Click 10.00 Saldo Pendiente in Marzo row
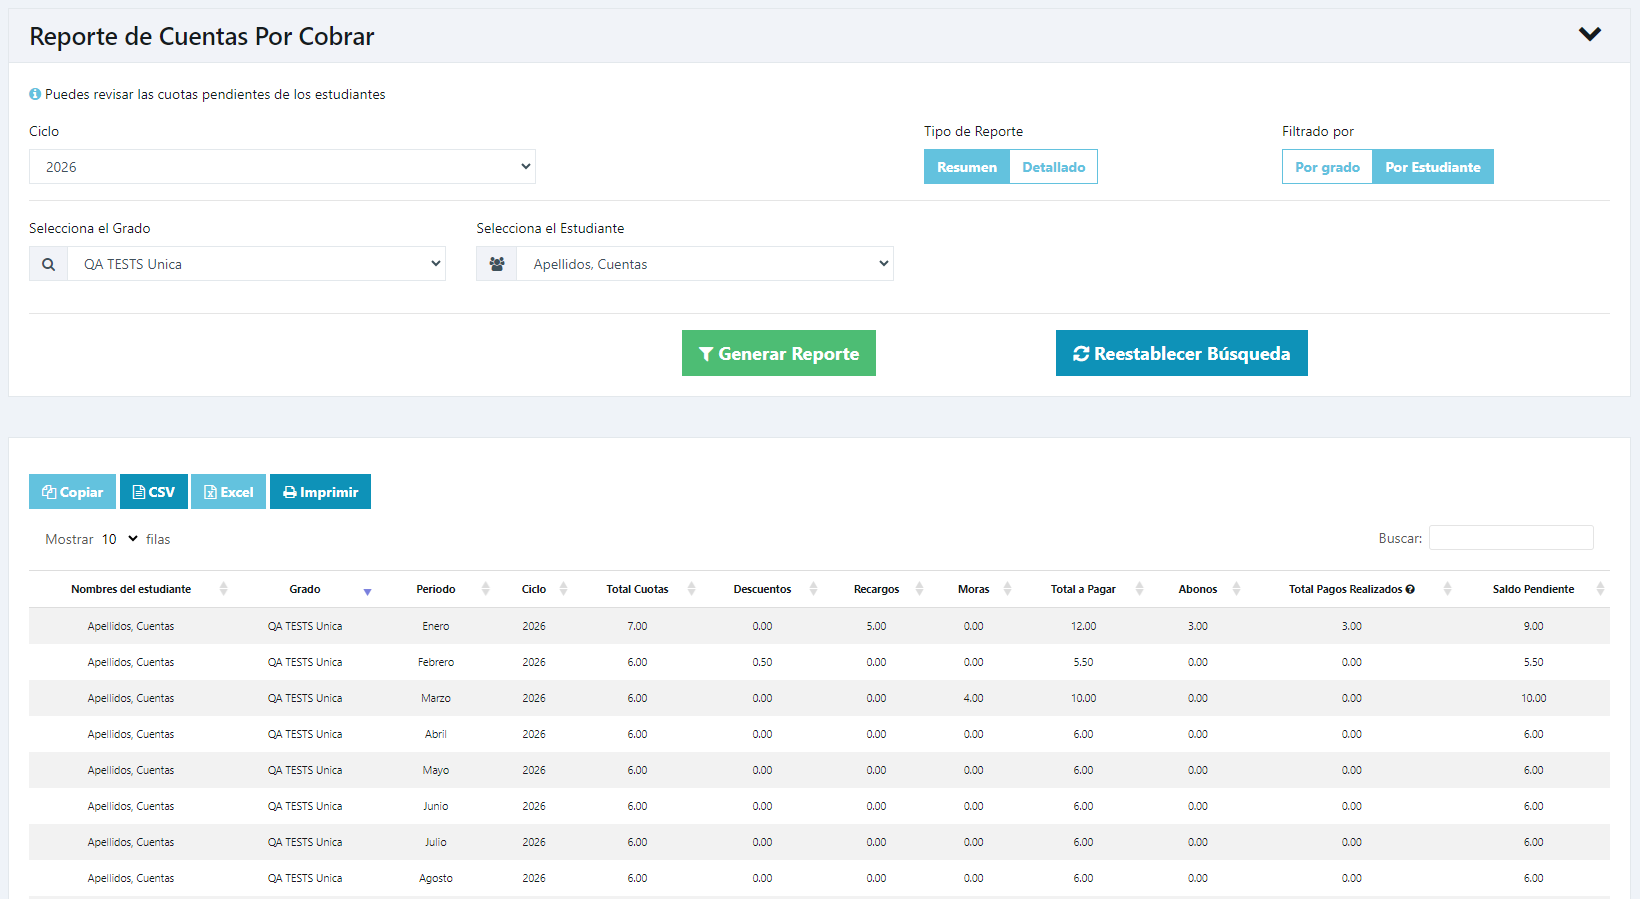1640x899 pixels. (1533, 698)
